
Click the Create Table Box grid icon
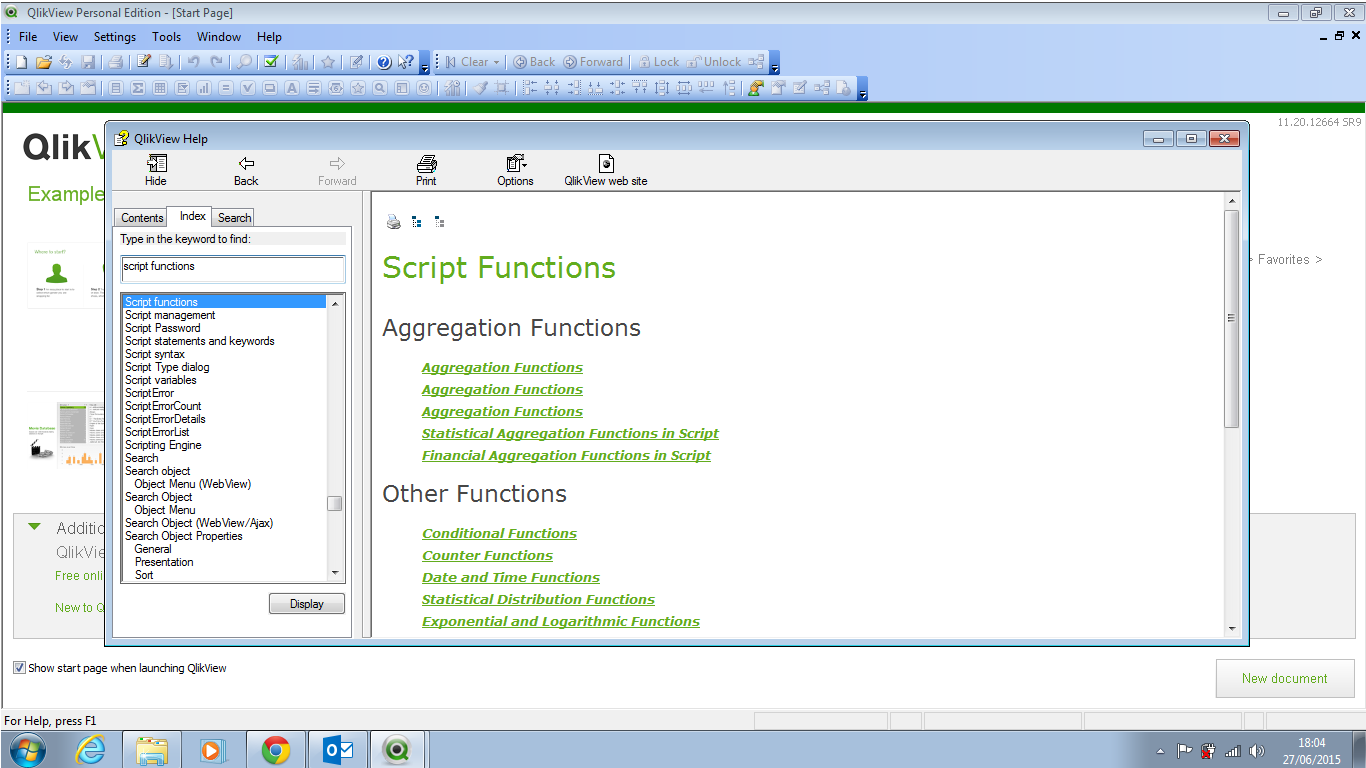click(160, 88)
